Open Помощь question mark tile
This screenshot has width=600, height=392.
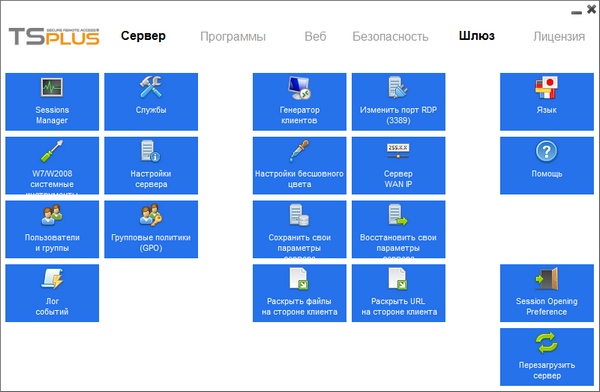click(547, 165)
